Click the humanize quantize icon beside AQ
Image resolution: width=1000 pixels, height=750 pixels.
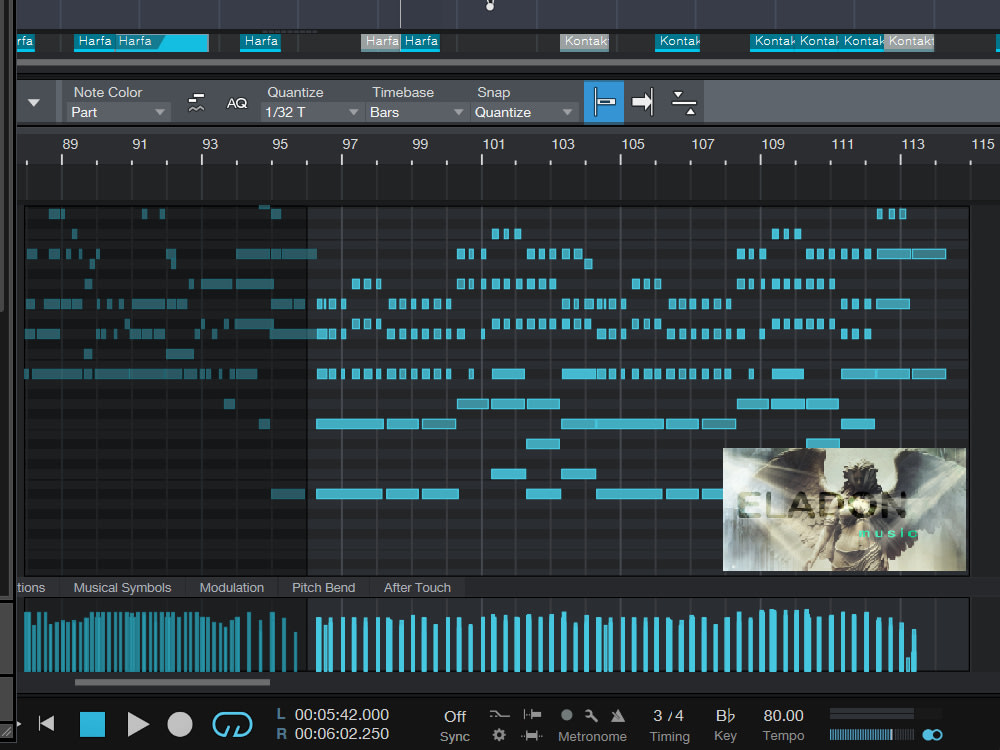tap(196, 103)
